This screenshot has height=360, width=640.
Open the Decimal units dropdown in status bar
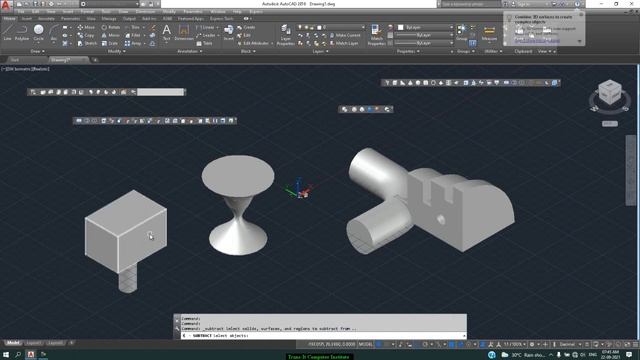[x=569, y=344]
